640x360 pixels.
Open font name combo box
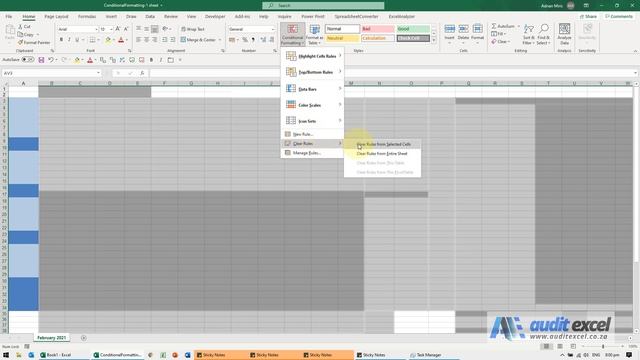(x=78, y=29)
